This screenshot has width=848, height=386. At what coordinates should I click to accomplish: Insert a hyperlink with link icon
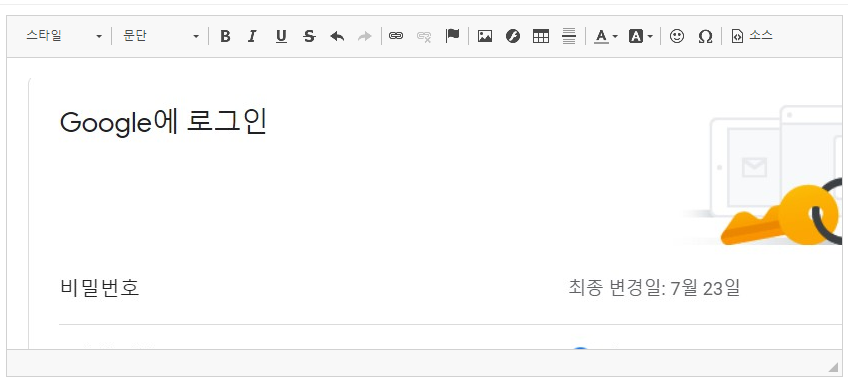click(x=396, y=36)
